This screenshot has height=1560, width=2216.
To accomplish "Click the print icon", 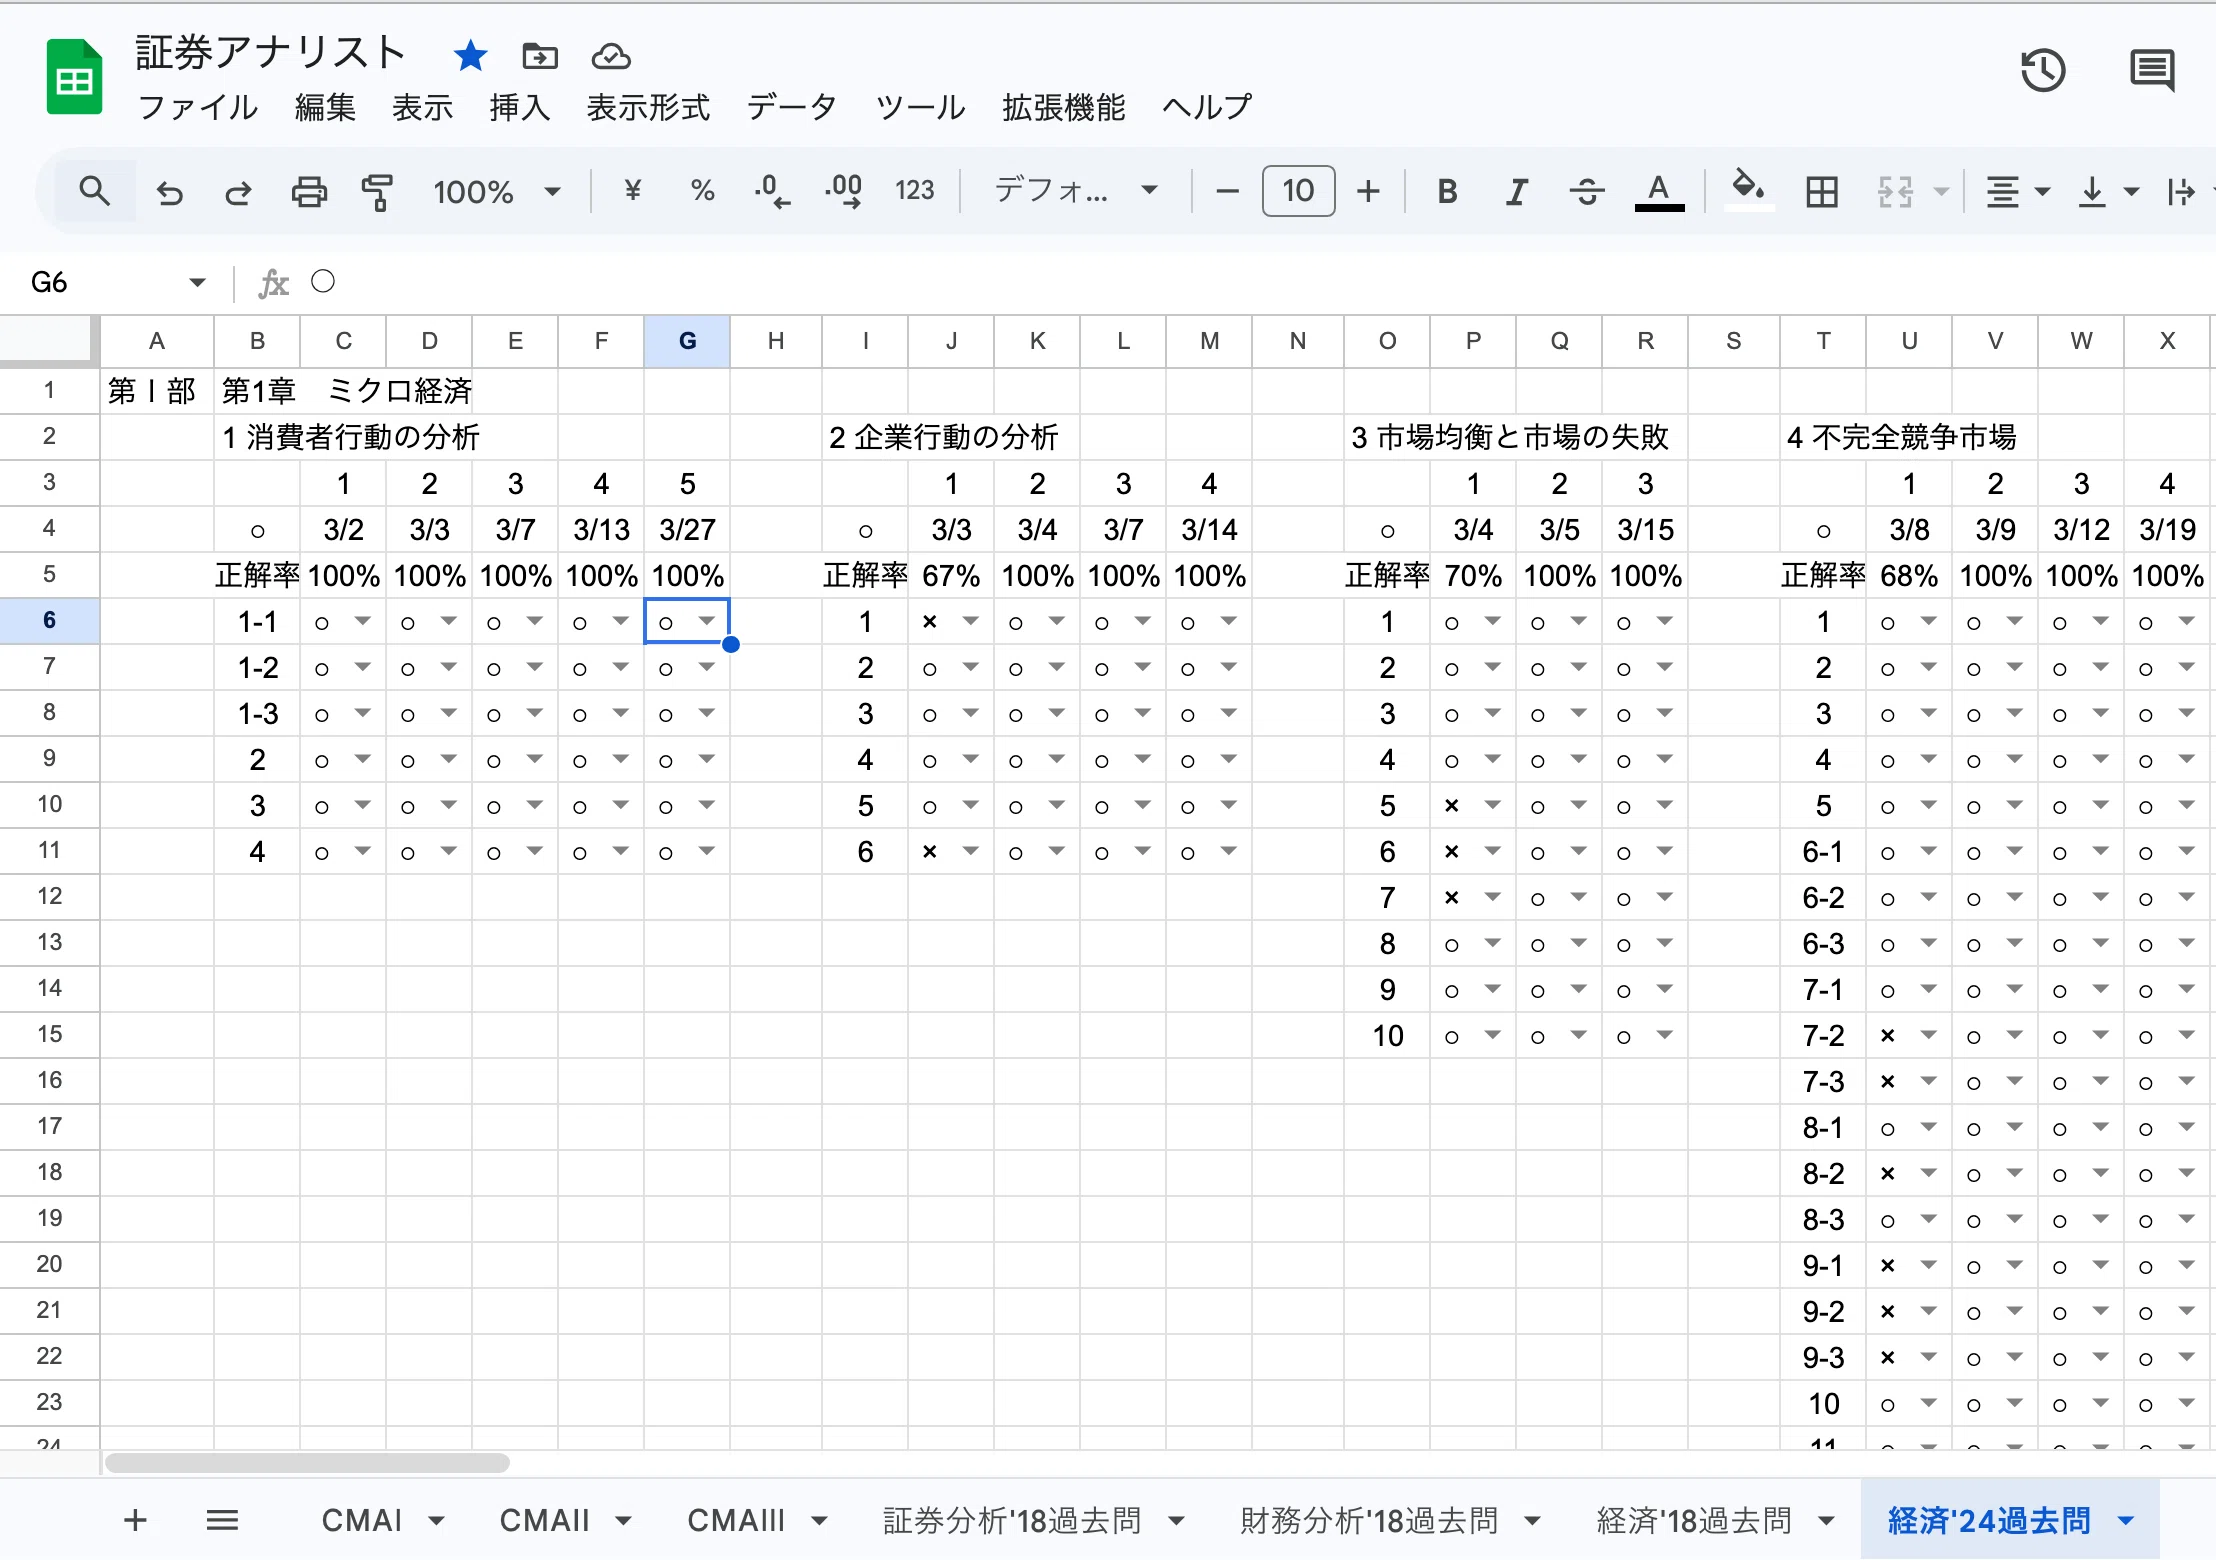I will click(309, 192).
